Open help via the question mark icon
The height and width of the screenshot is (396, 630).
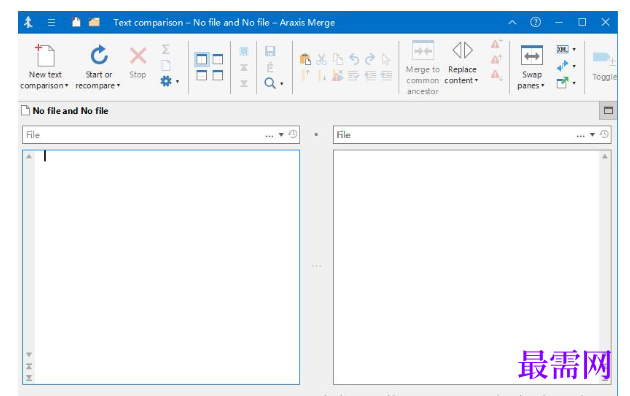(x=535, y=22)
